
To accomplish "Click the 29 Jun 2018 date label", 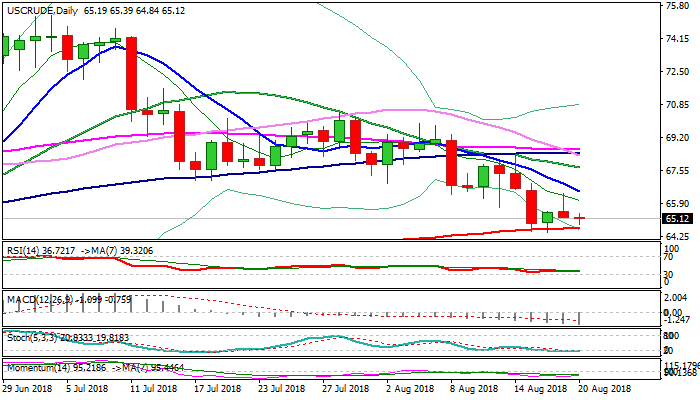I will (x=30, y=387).
